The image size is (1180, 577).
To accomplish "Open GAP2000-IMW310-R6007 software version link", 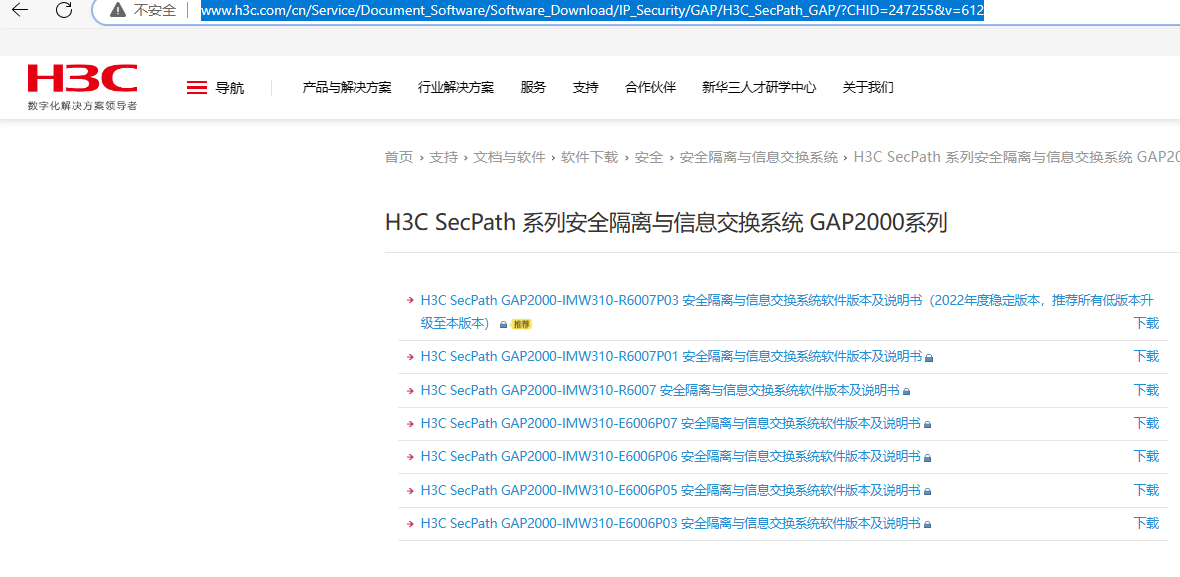I will (x=660, y=390).
